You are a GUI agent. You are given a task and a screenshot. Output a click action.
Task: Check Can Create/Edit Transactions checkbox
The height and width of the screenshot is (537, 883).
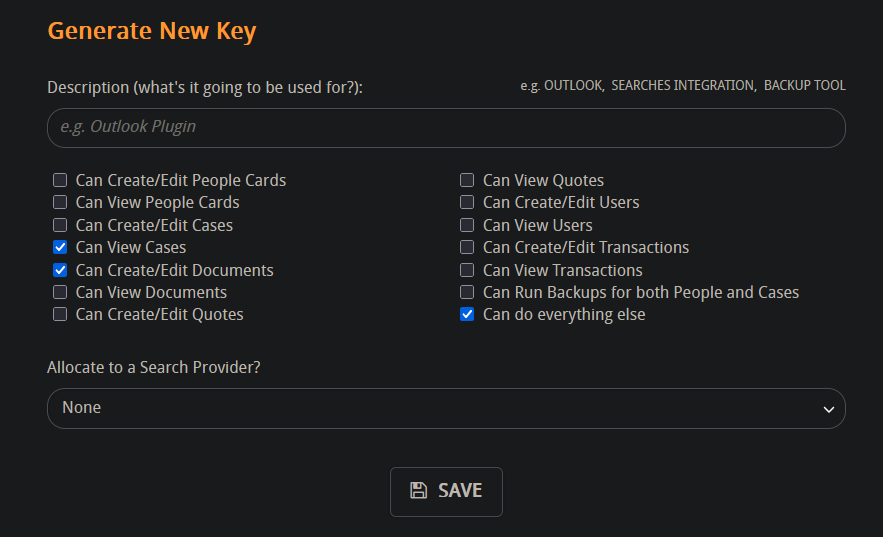[467, 247]
